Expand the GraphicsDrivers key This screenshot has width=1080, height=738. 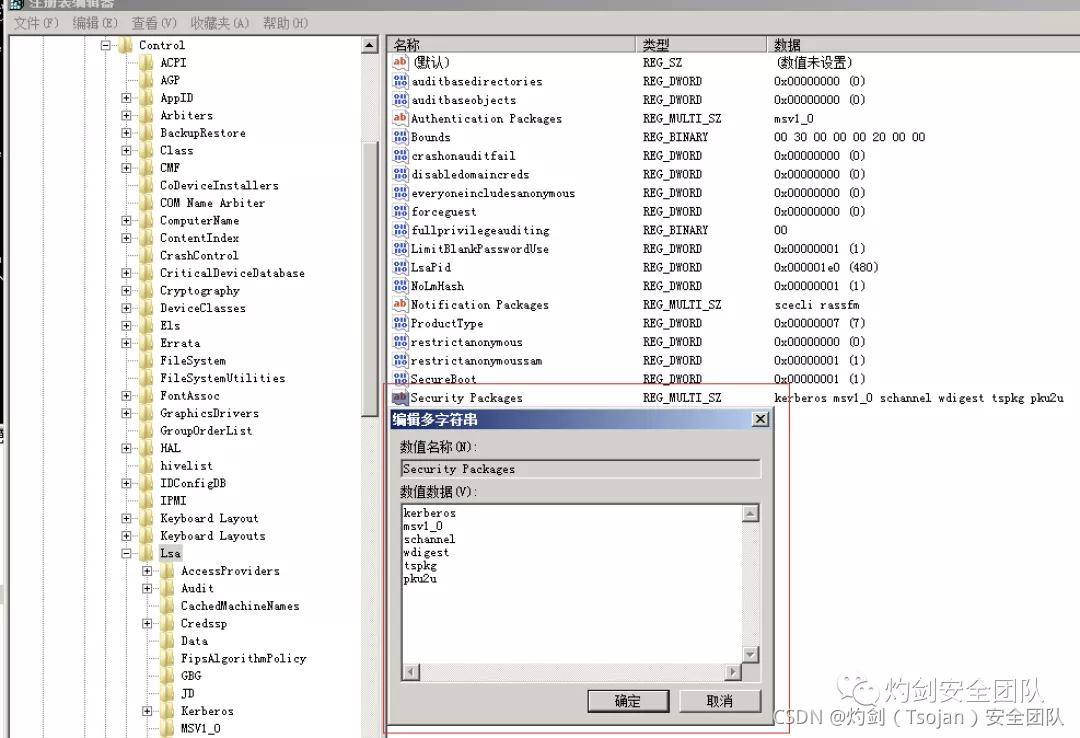point(126,413)
